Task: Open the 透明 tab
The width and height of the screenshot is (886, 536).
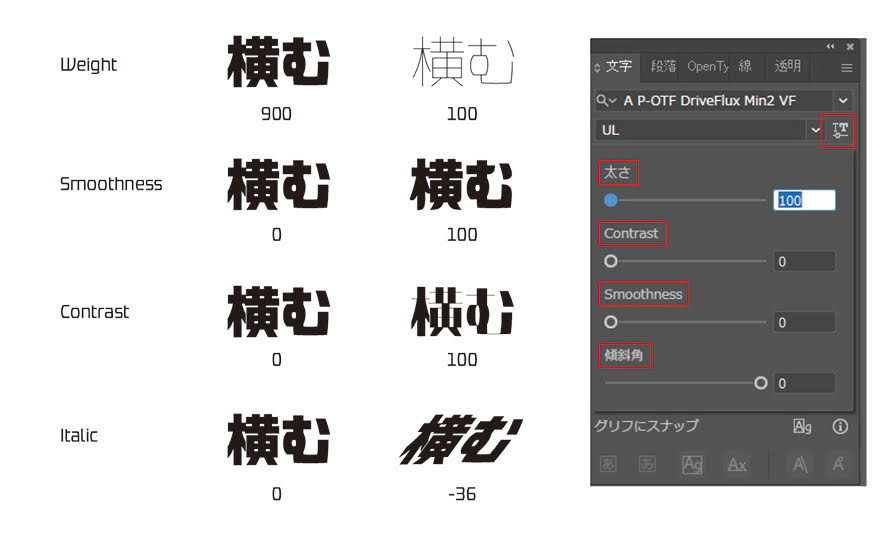Action: pyautogui.click(x=787, y=67)
